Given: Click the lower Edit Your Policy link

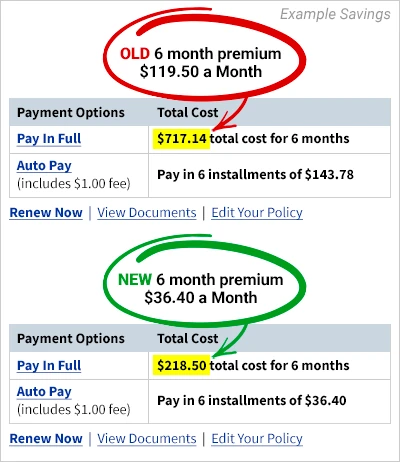Looking at the screenshot, I should point(257,438).
